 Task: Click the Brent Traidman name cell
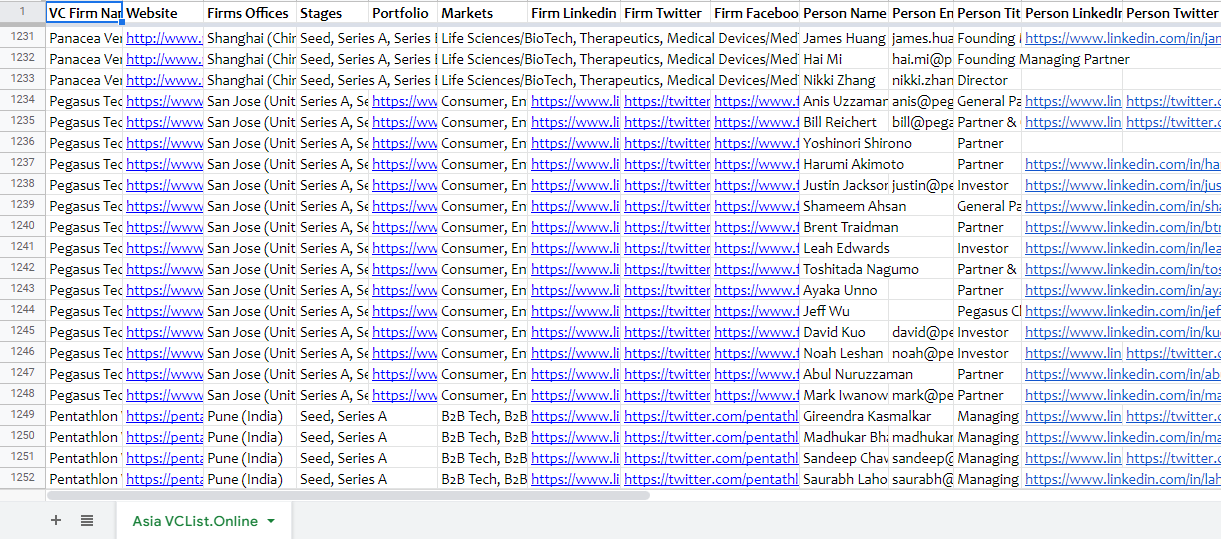(845, 227)
